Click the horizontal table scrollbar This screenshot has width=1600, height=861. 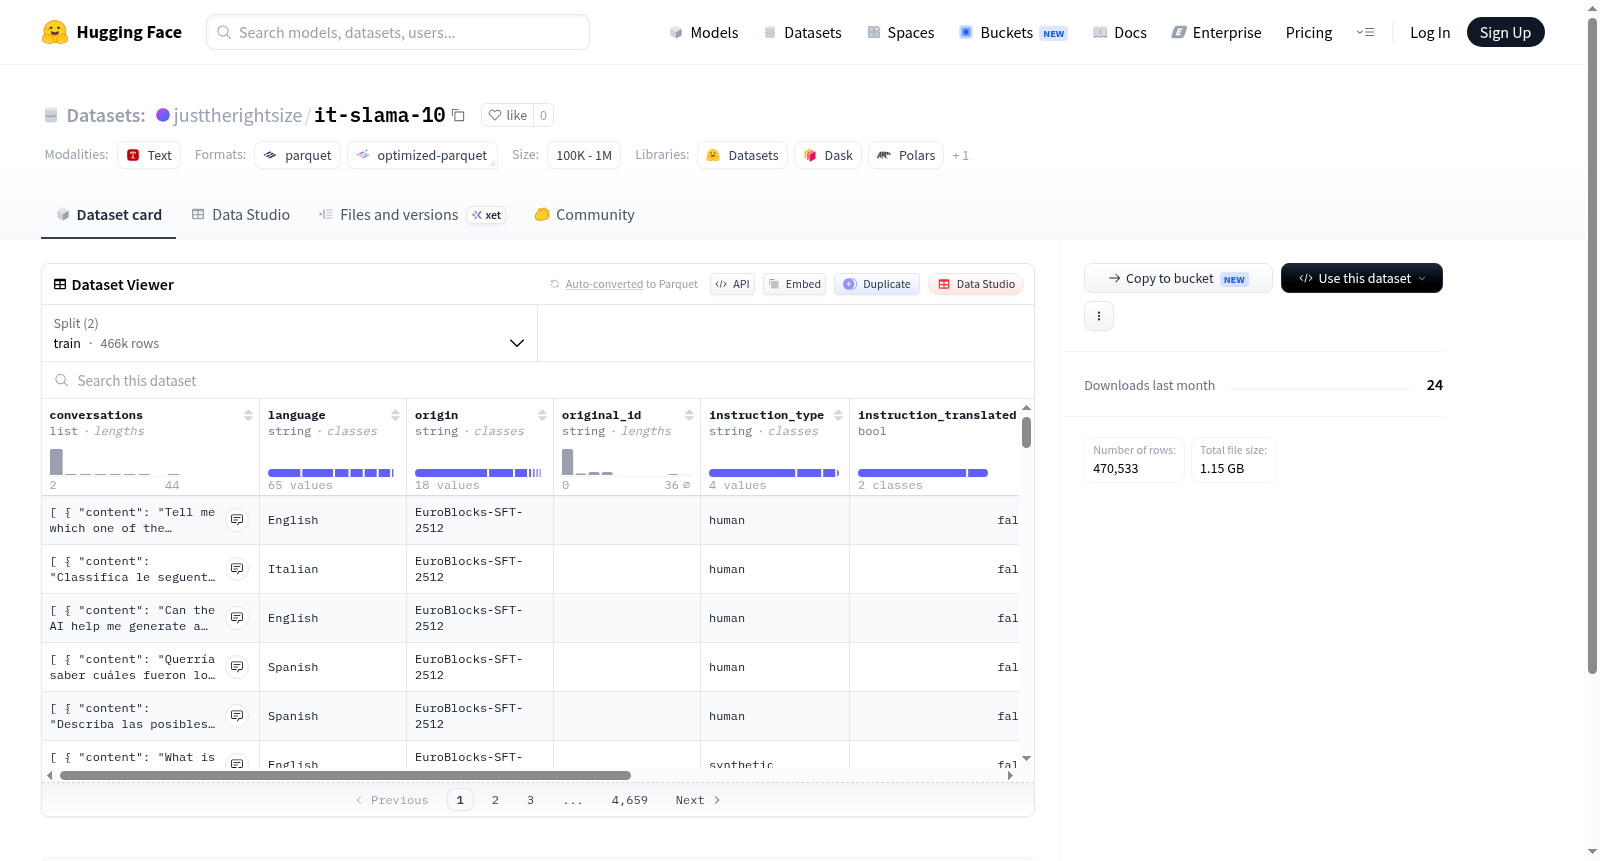345,775
